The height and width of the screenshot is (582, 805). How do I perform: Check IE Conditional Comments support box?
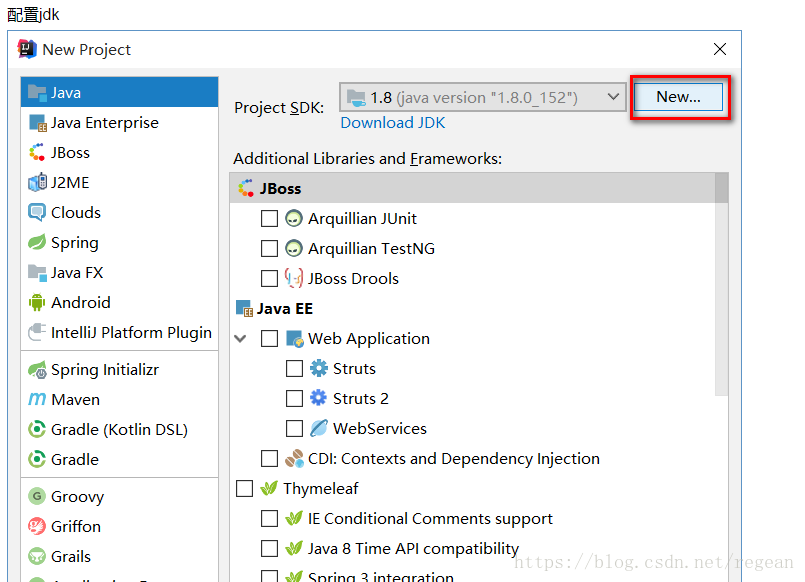[x=270, y=518]
